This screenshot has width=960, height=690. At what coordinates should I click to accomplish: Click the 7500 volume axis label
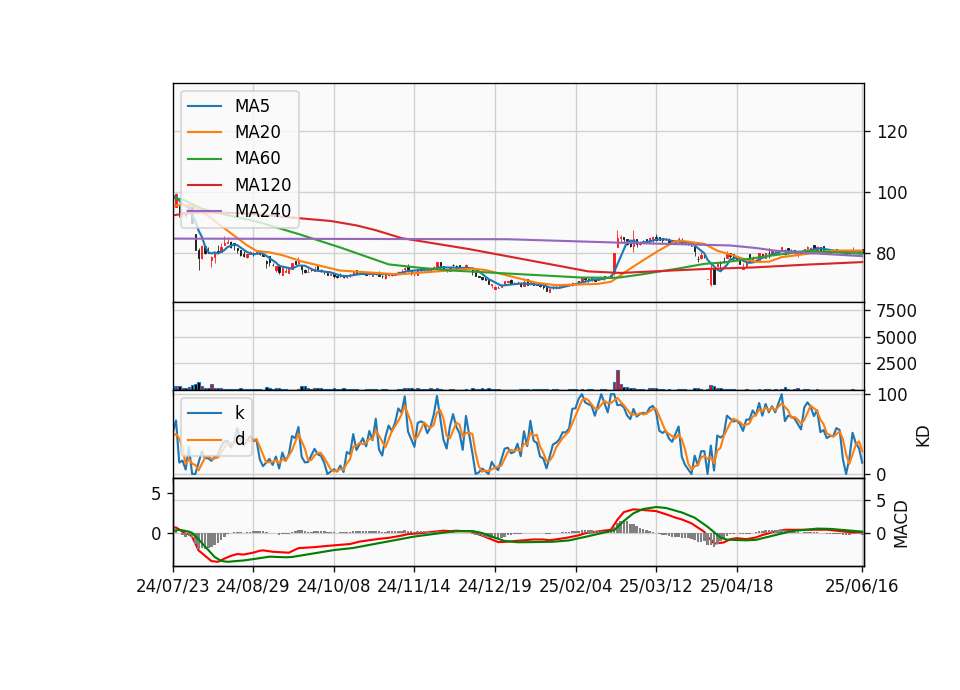tap(896, 311)
